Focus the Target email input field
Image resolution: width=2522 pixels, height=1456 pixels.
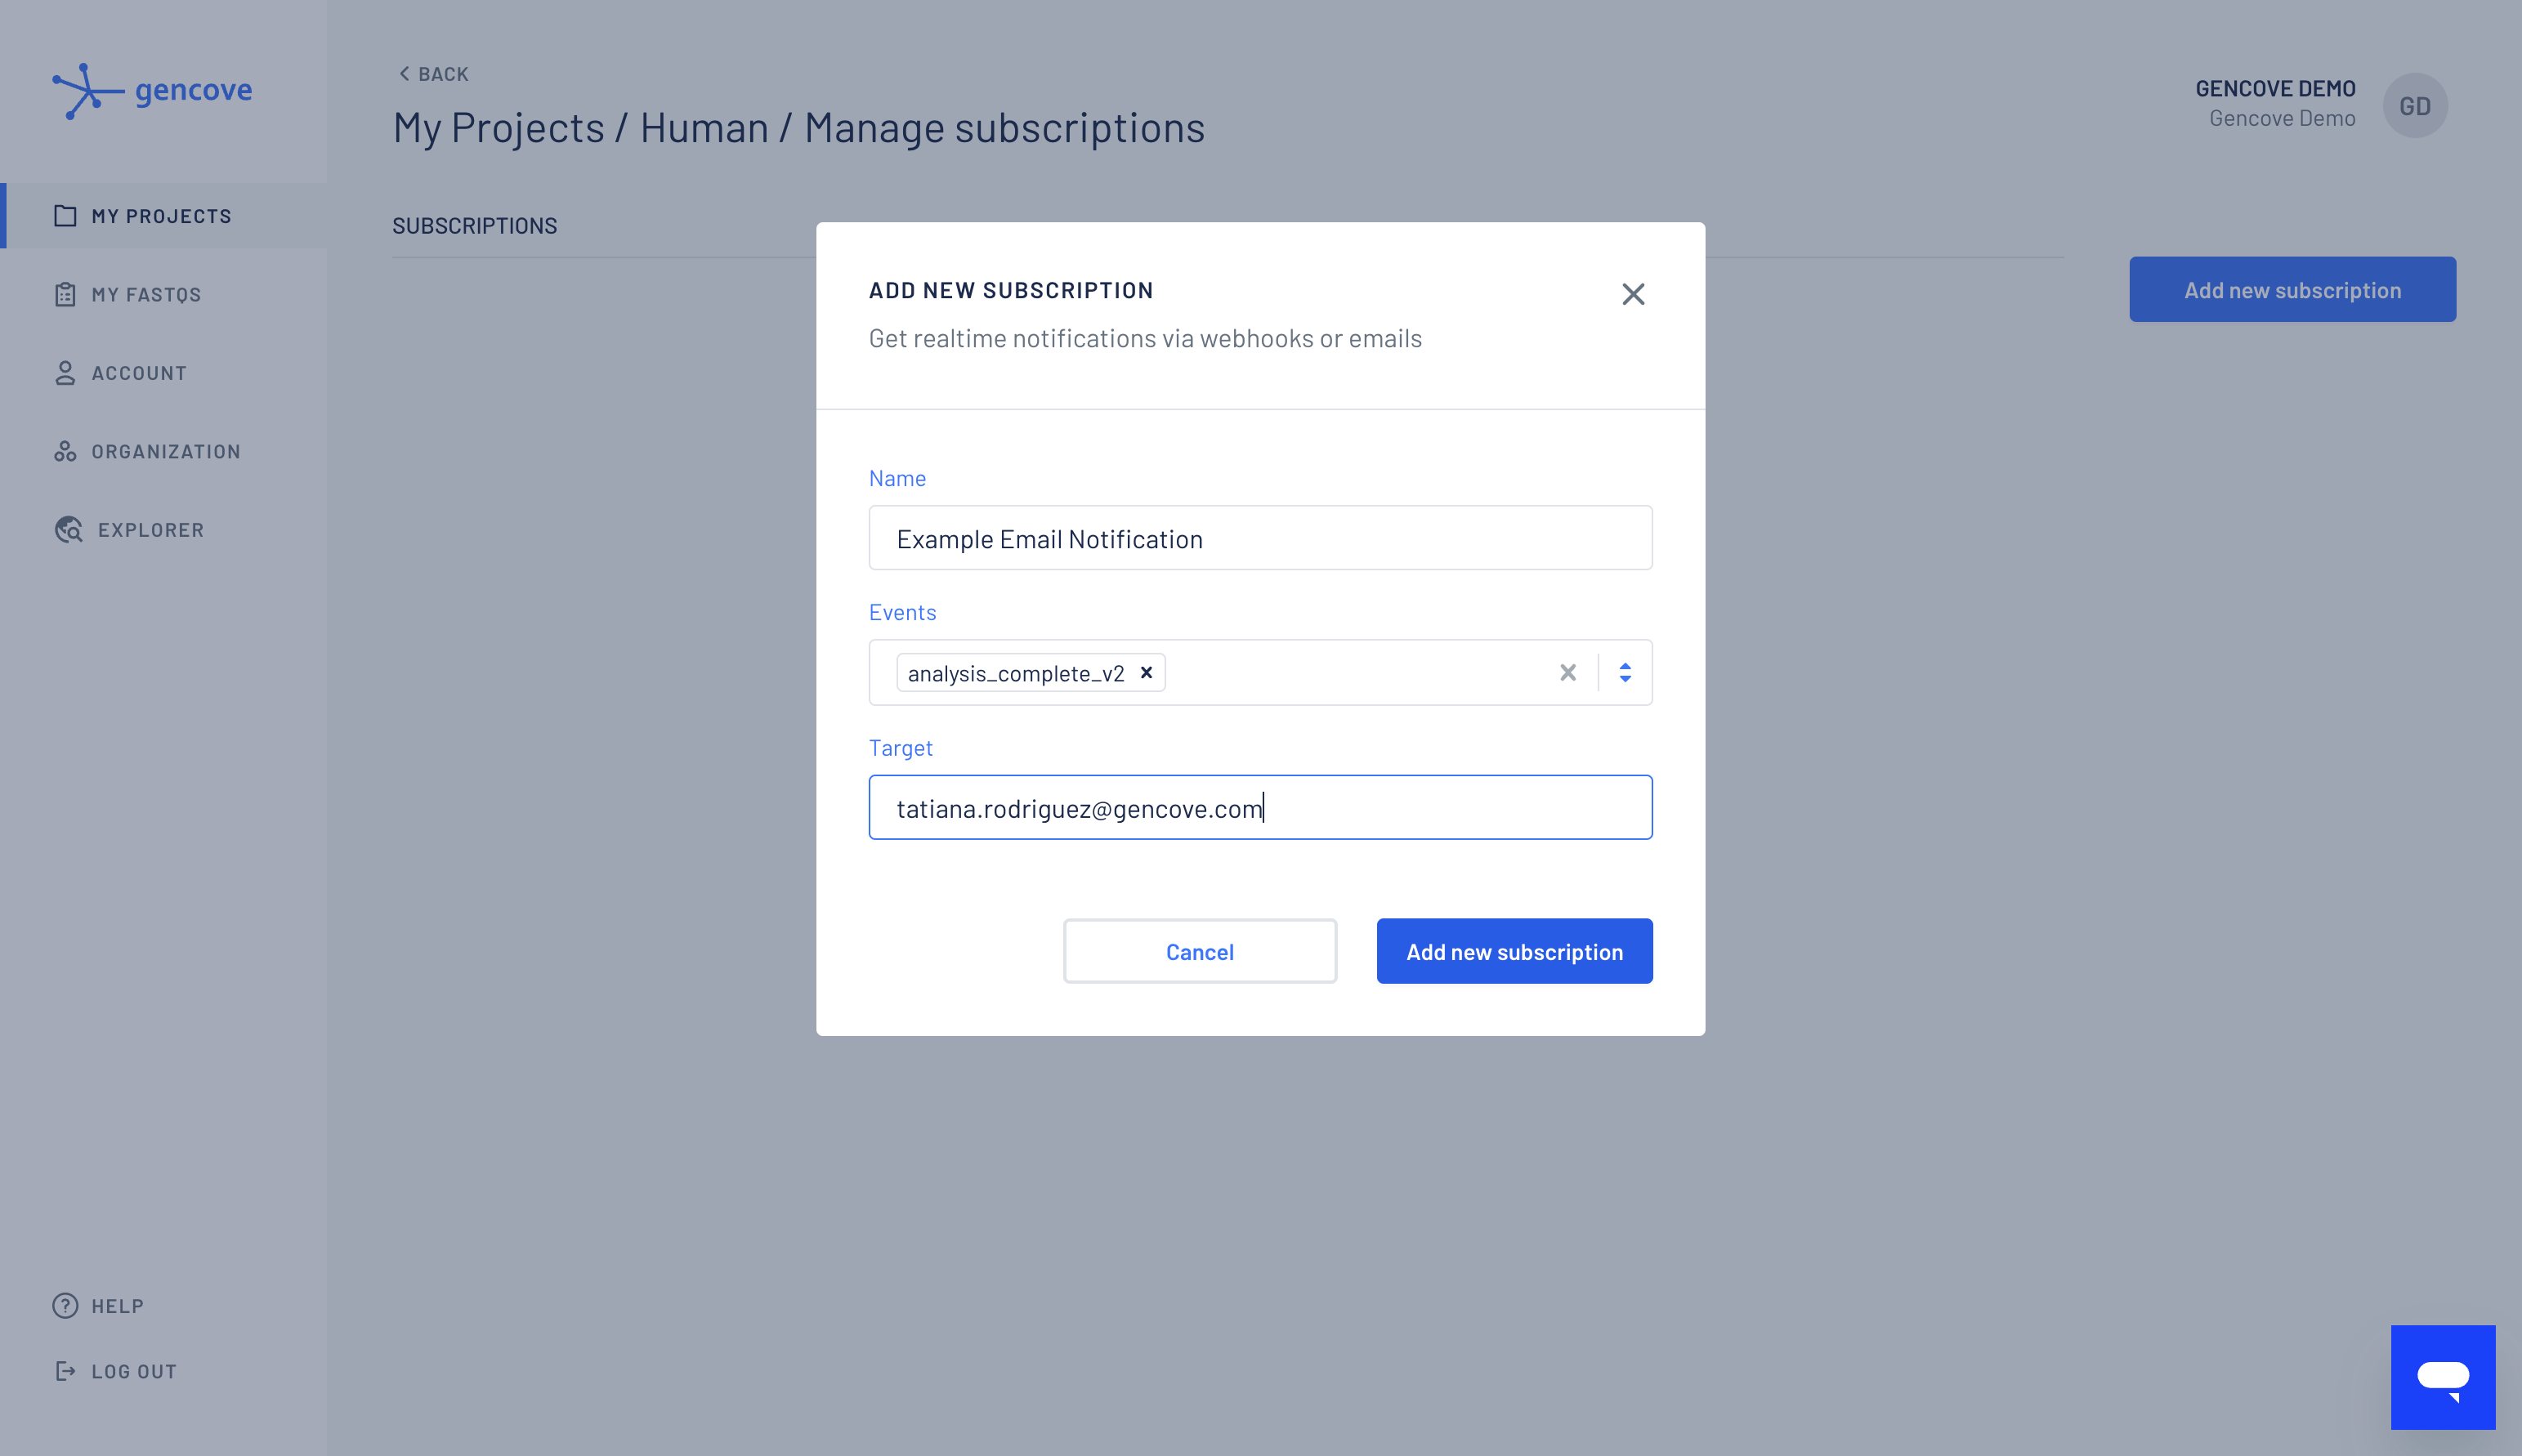click(x=1261, y=807)
